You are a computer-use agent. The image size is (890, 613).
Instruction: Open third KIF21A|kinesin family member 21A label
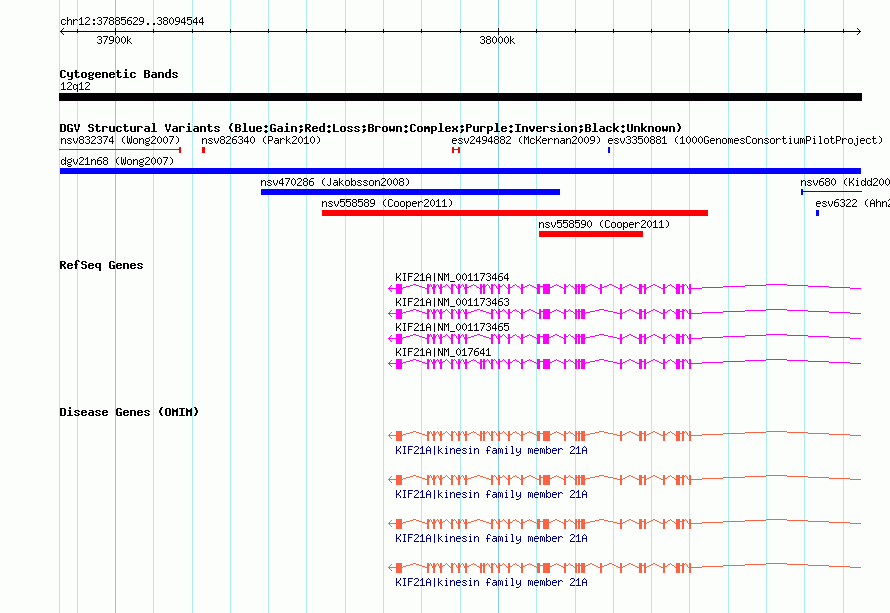pyautogui.click(x=491, y=538)
